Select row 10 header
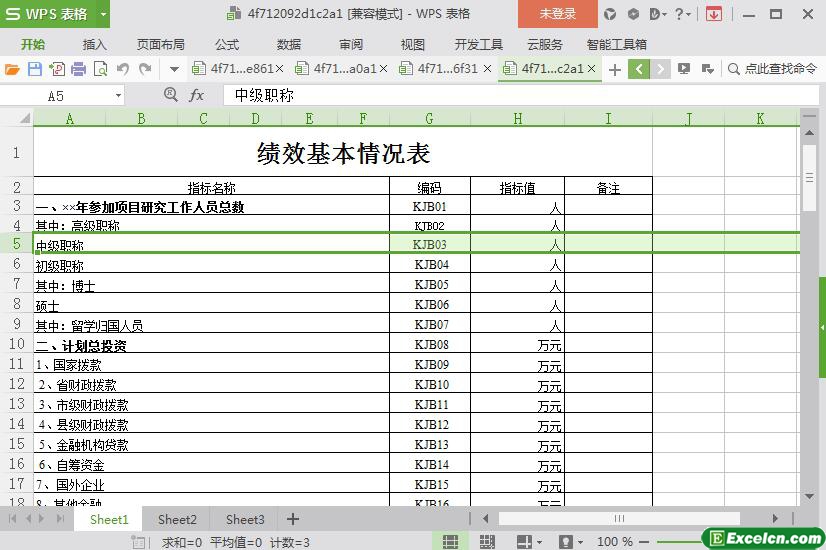The image size is (826, 550). click(x=17, y=343)
